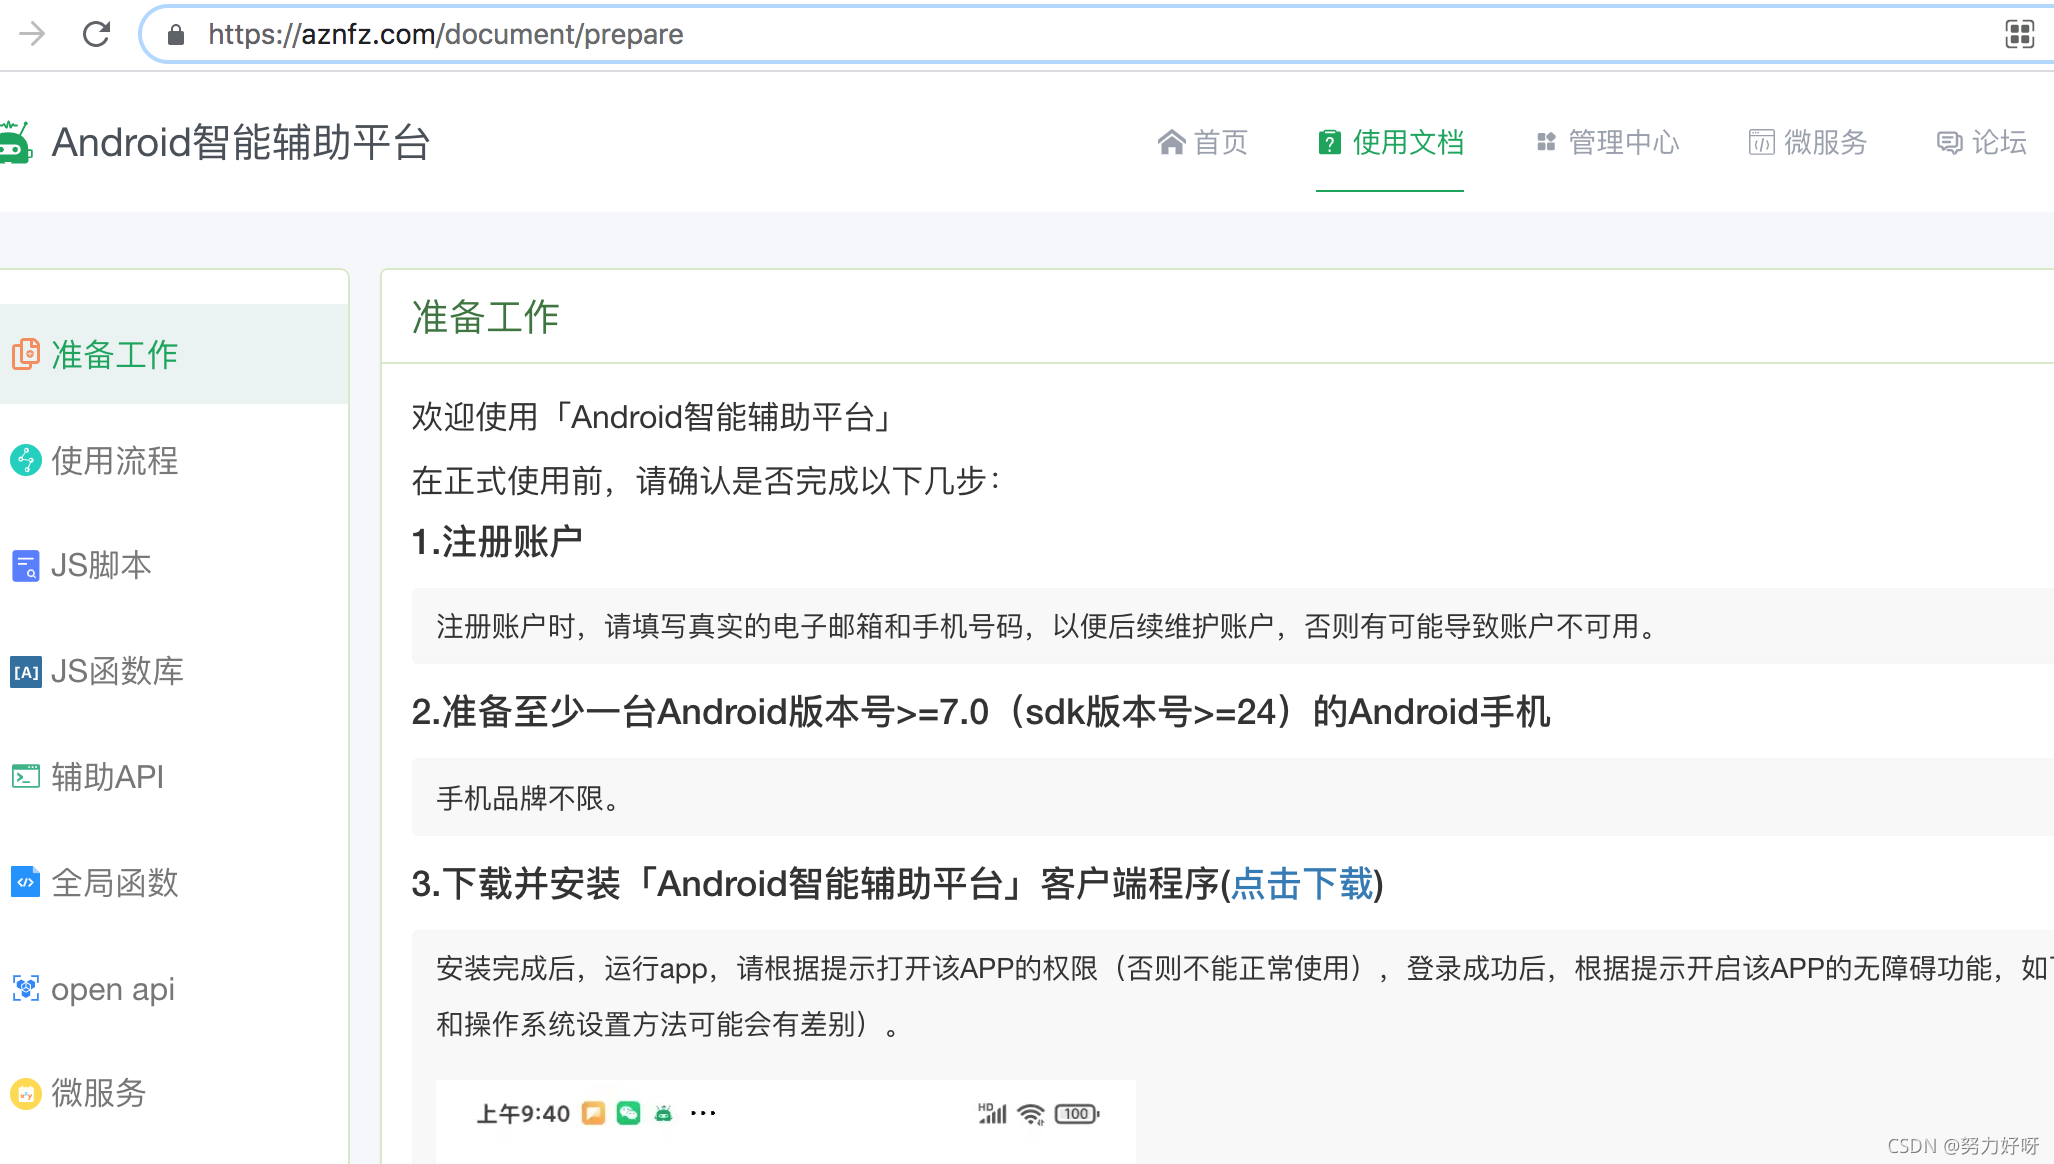The image size is (2054, 1164).
Task: Click the 使用流程 sidebar icon
Action: (x=25, y=460)
